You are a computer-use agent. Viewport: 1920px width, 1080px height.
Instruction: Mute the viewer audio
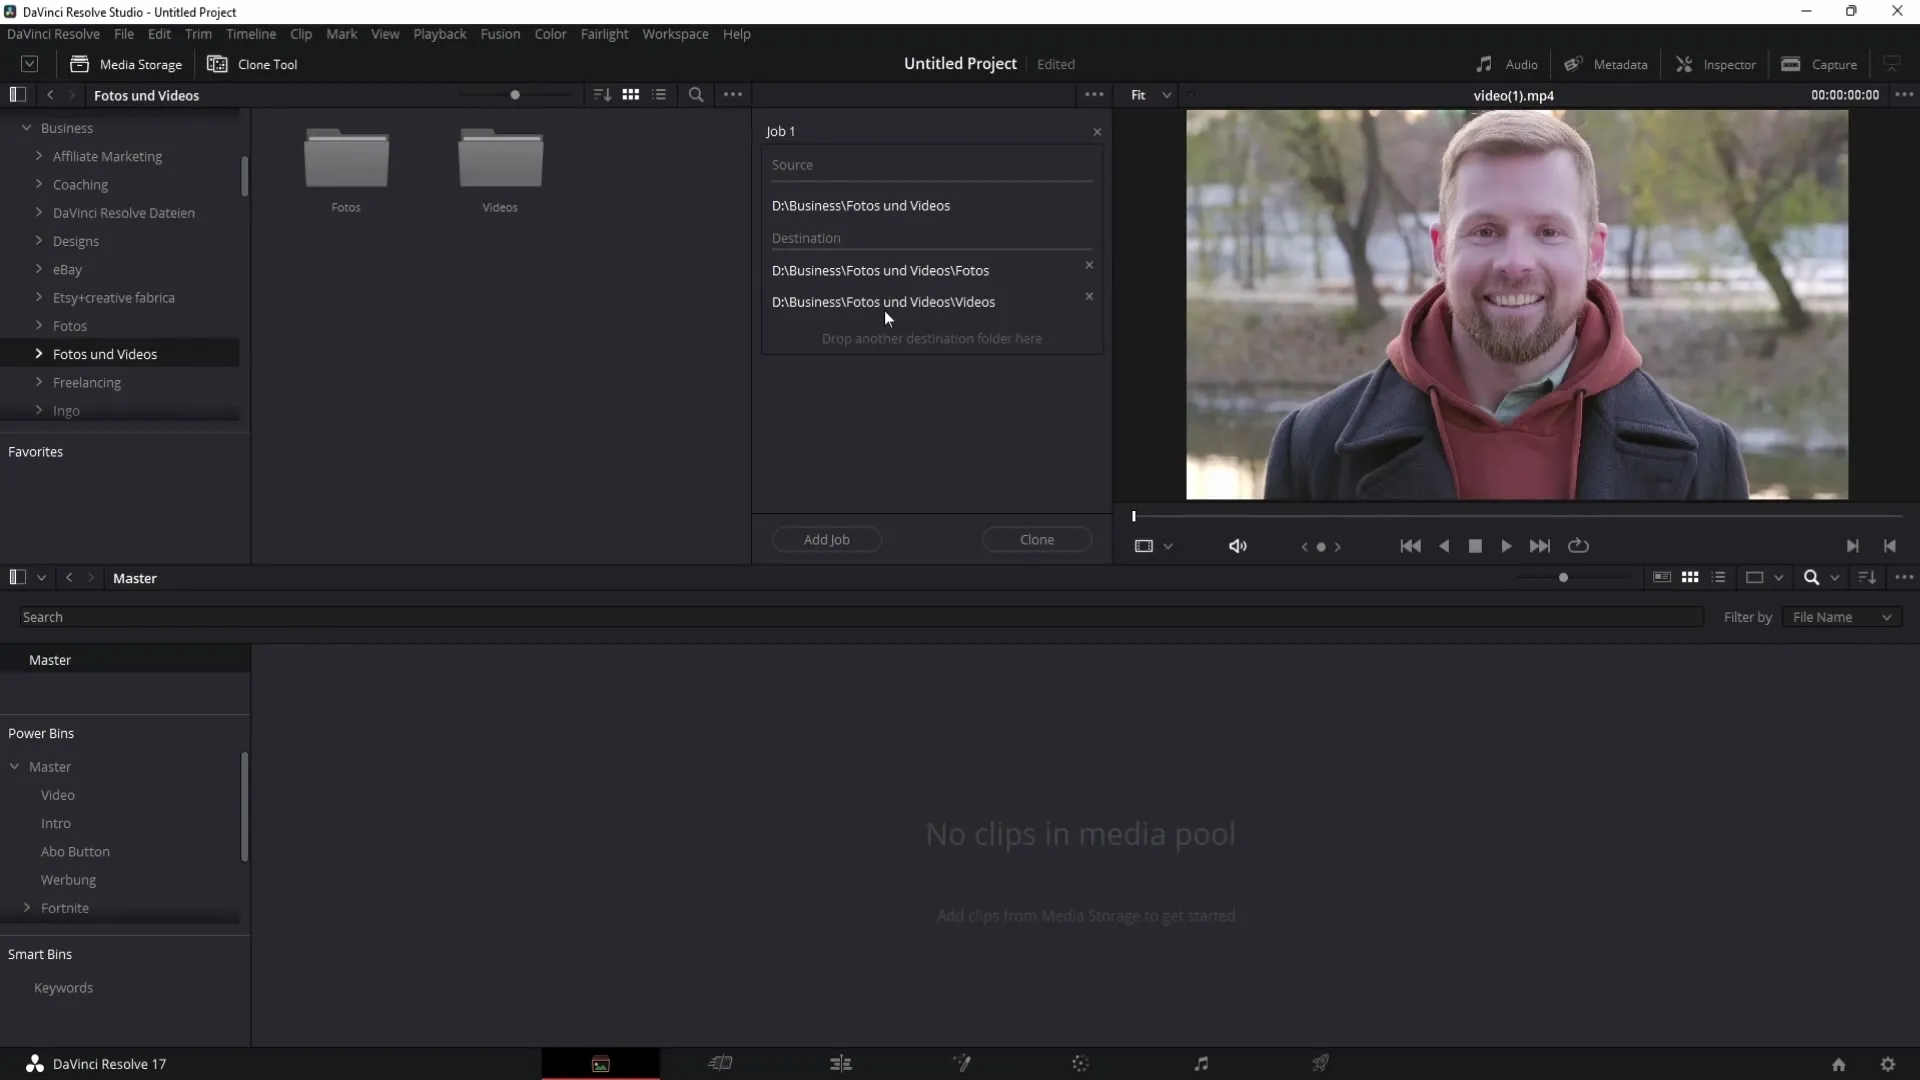(1238, 546)
